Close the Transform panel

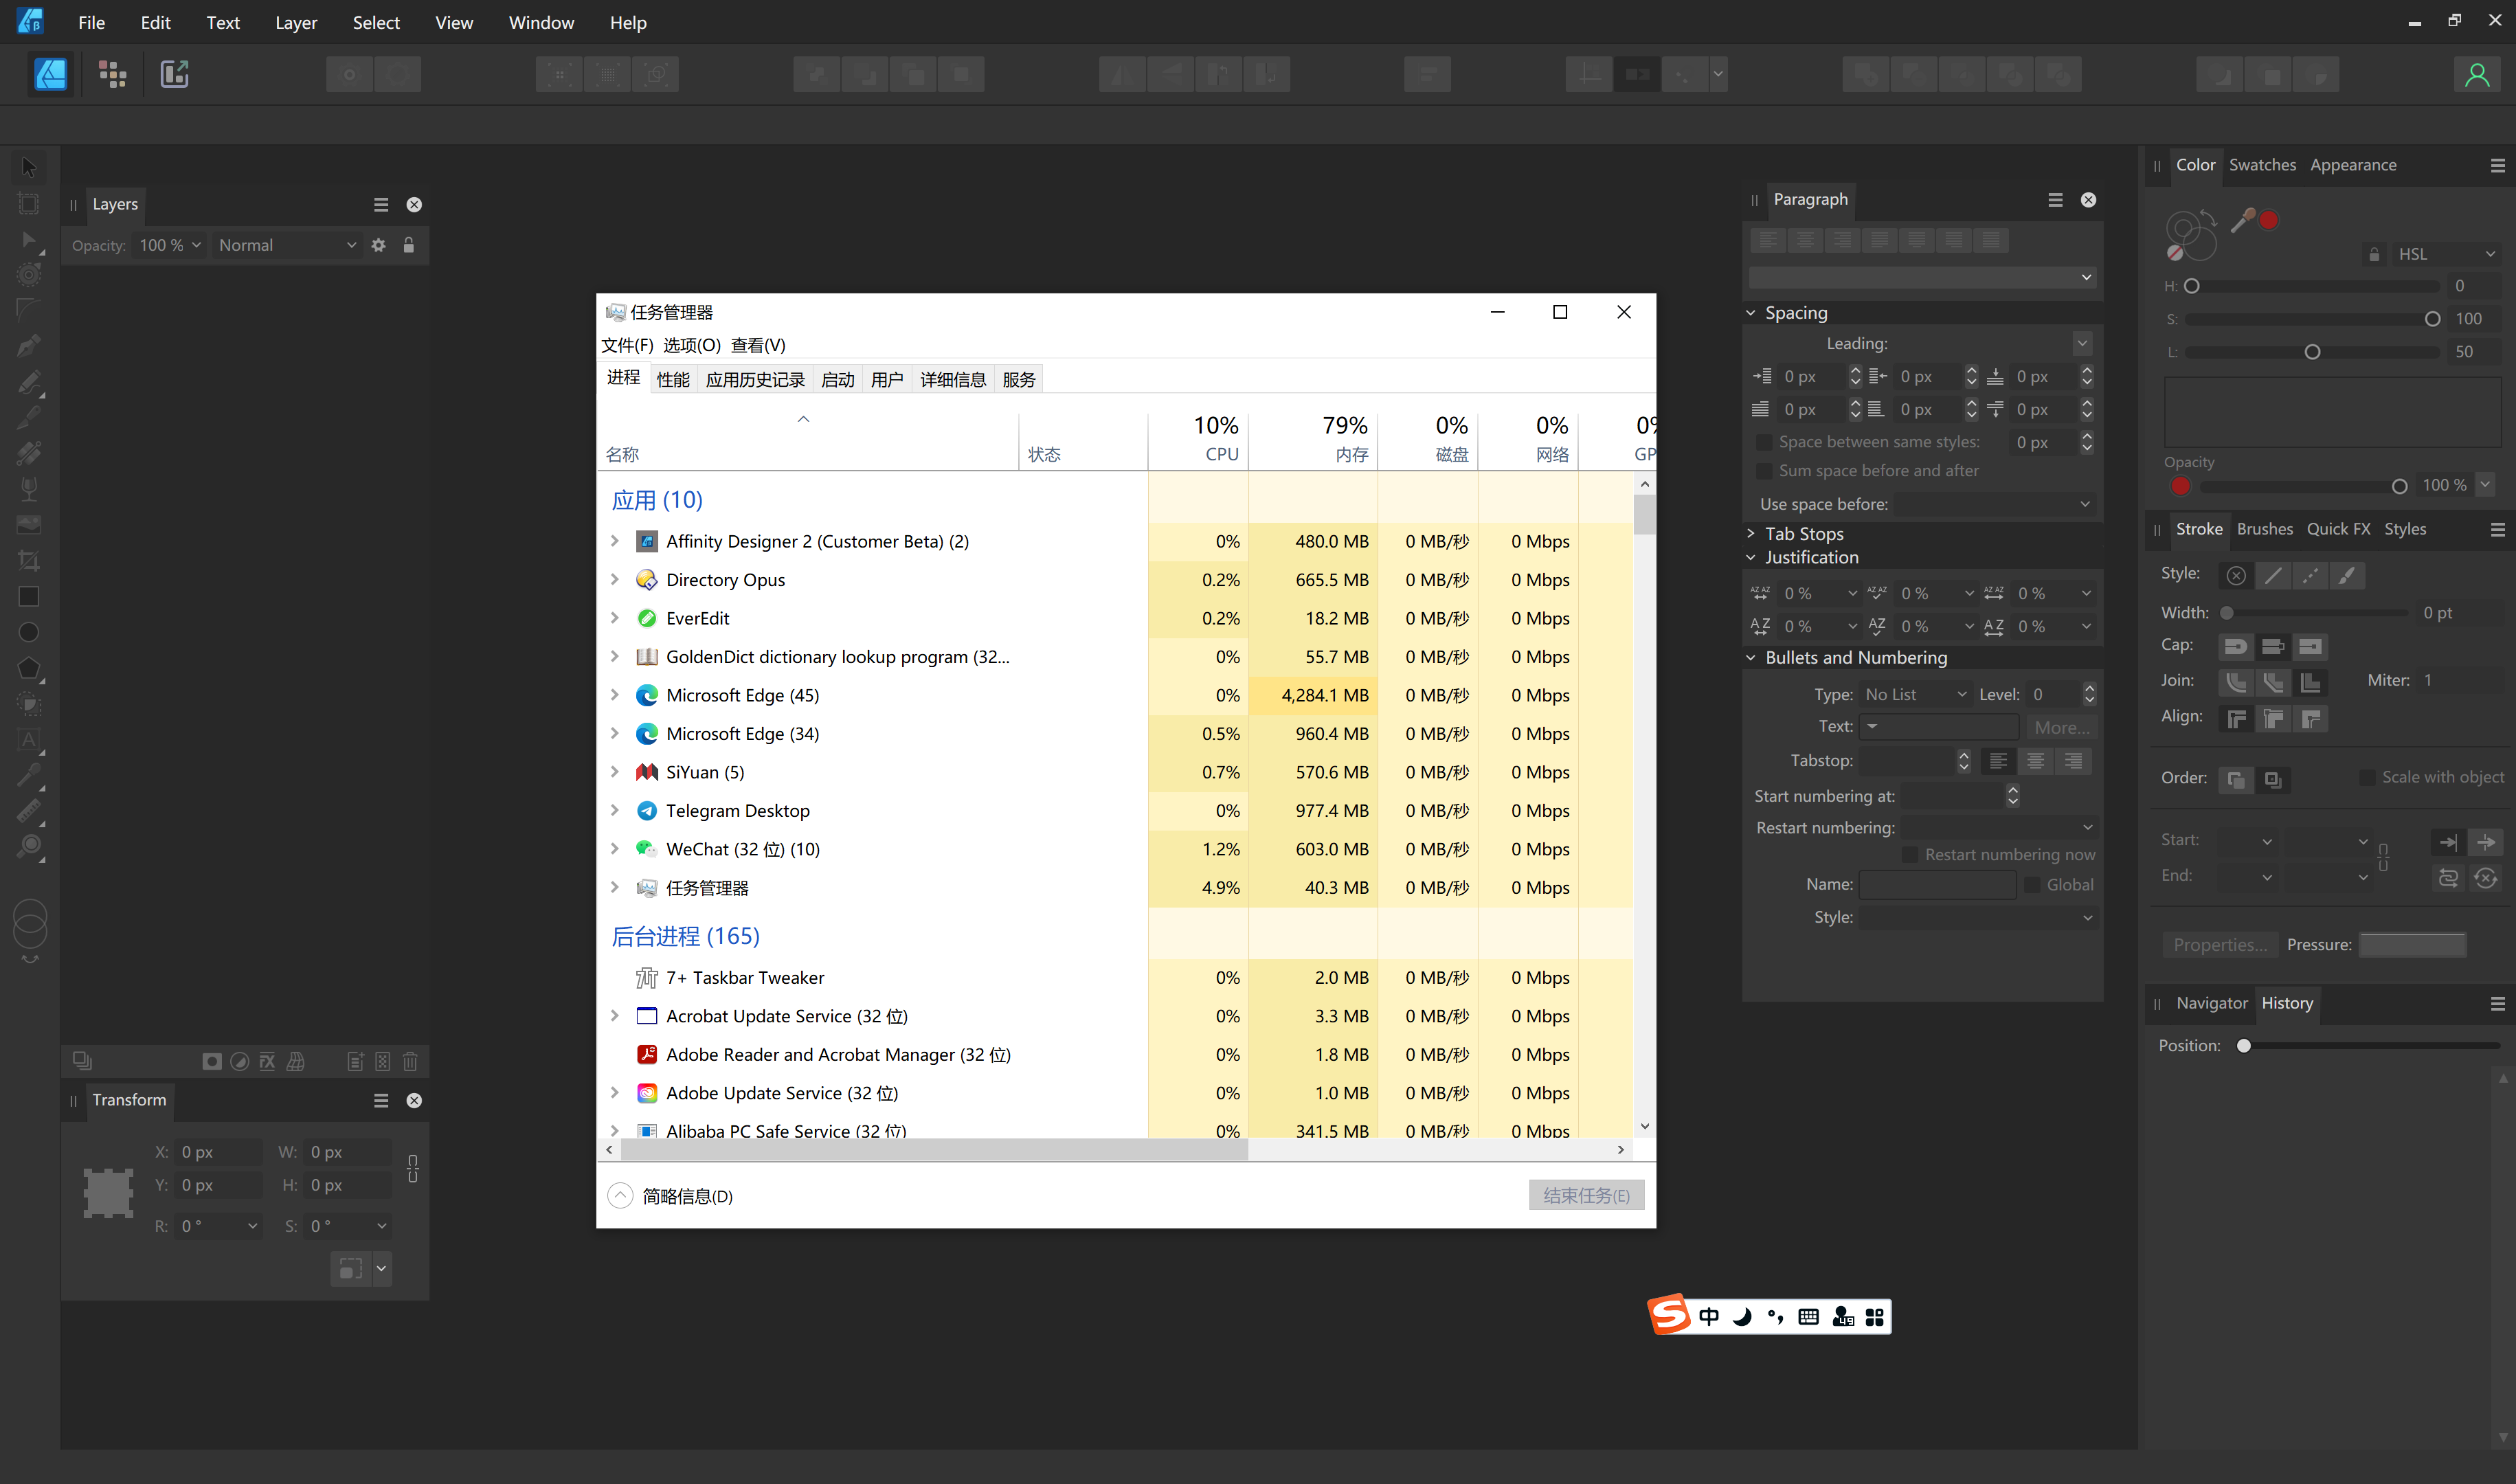point(414,1100)
